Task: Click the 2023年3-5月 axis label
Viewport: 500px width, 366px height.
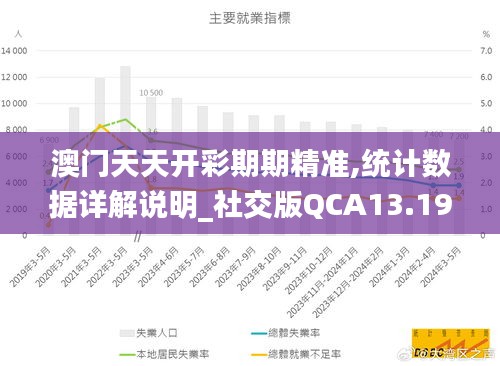Action: tap(133, 267)
